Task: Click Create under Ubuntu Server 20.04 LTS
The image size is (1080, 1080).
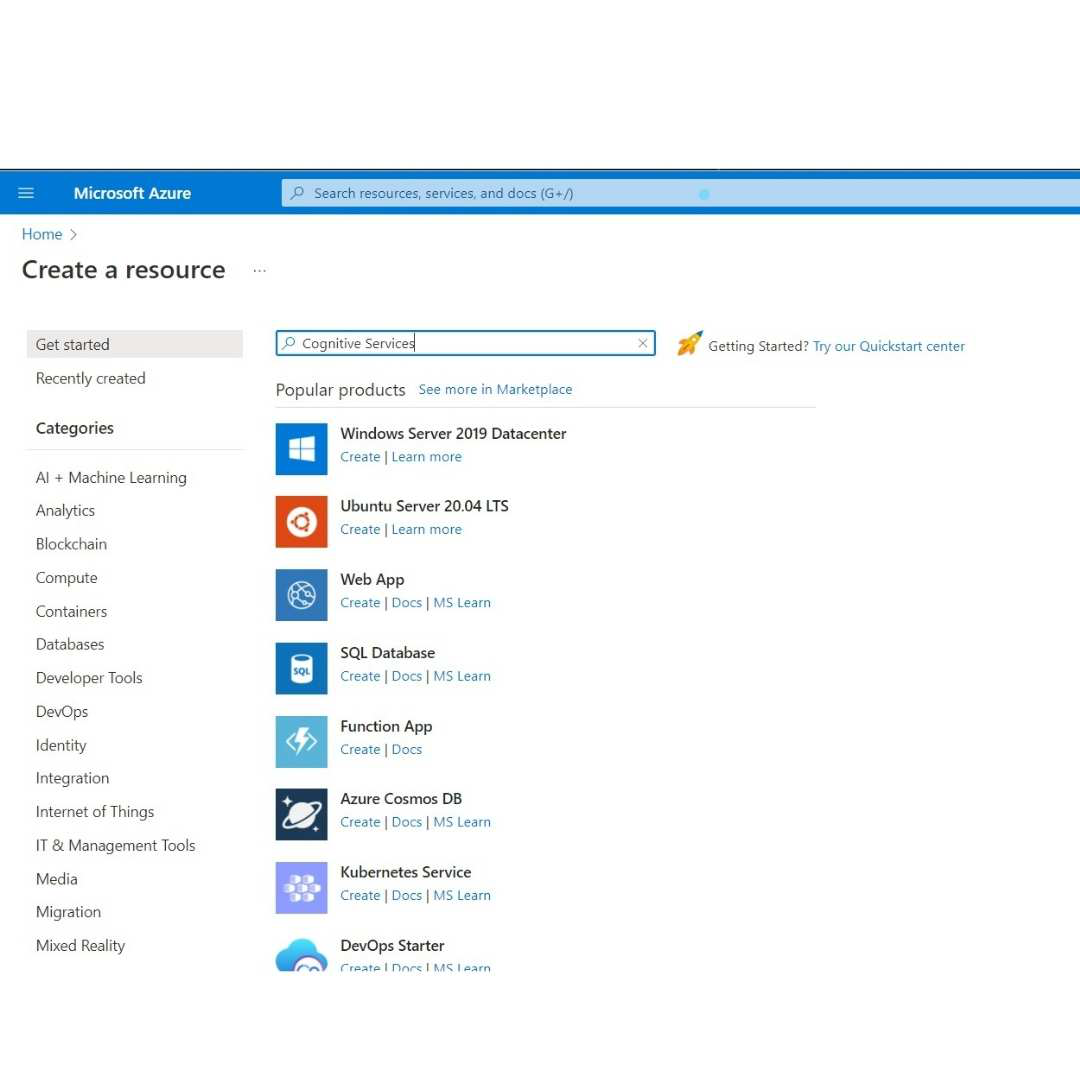Action: (360, 529)
